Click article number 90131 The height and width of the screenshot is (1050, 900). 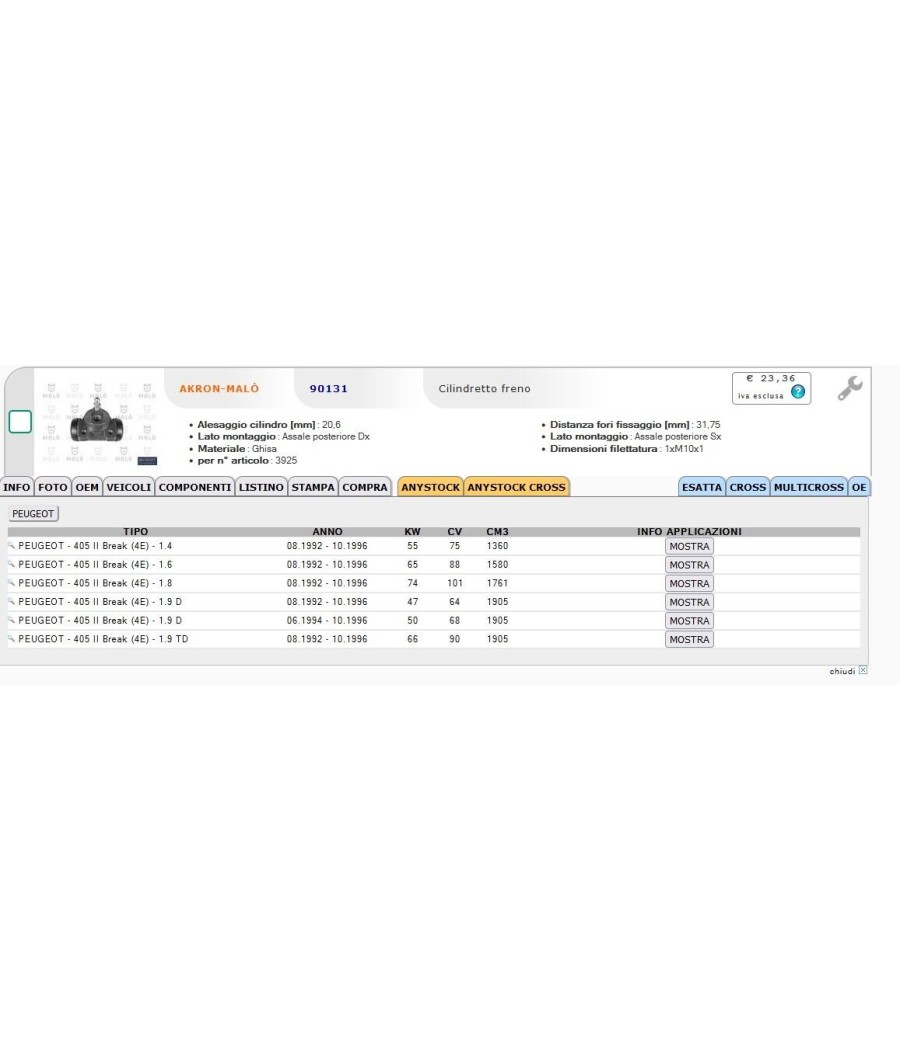[x=329, y=388]
